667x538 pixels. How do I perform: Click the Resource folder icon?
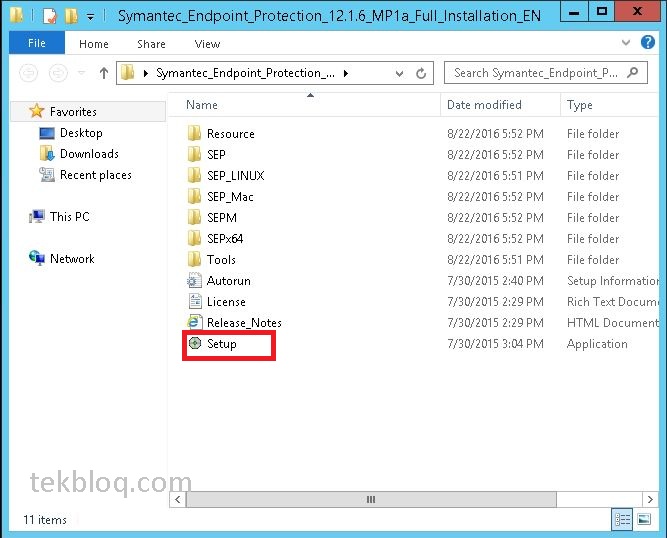click(x=194, y=133)
